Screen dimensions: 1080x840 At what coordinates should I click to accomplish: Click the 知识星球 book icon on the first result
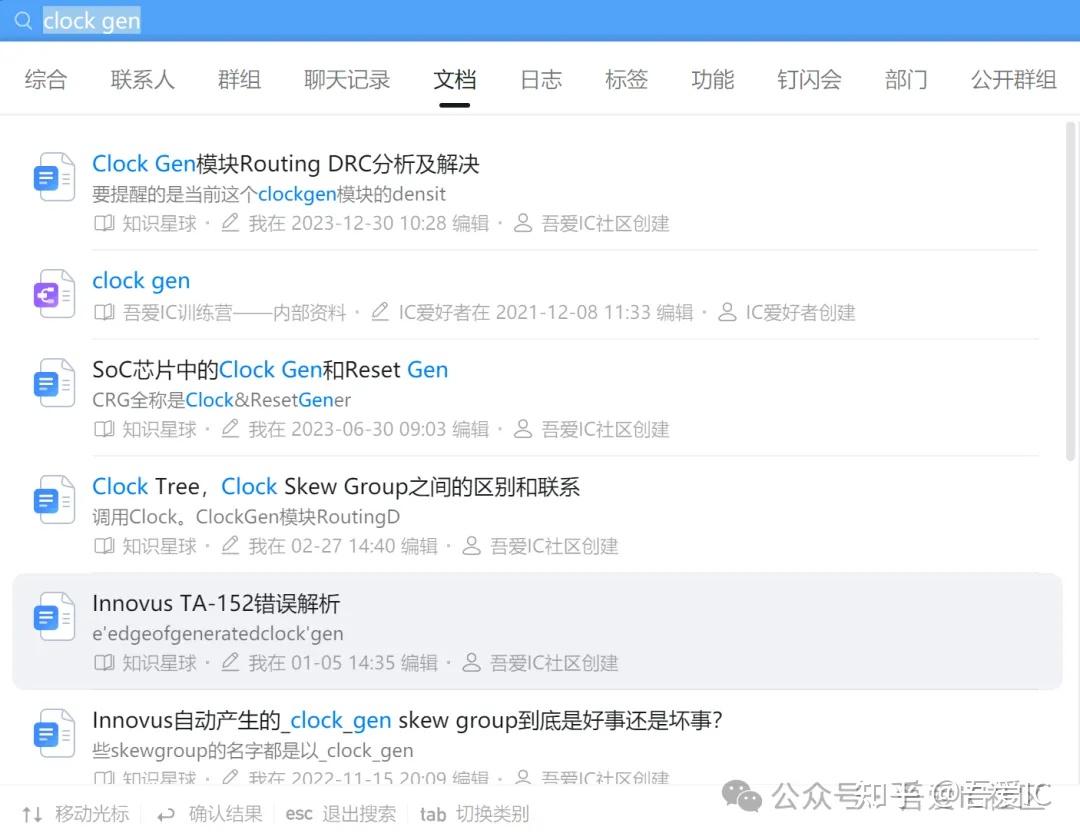[104, 223]
